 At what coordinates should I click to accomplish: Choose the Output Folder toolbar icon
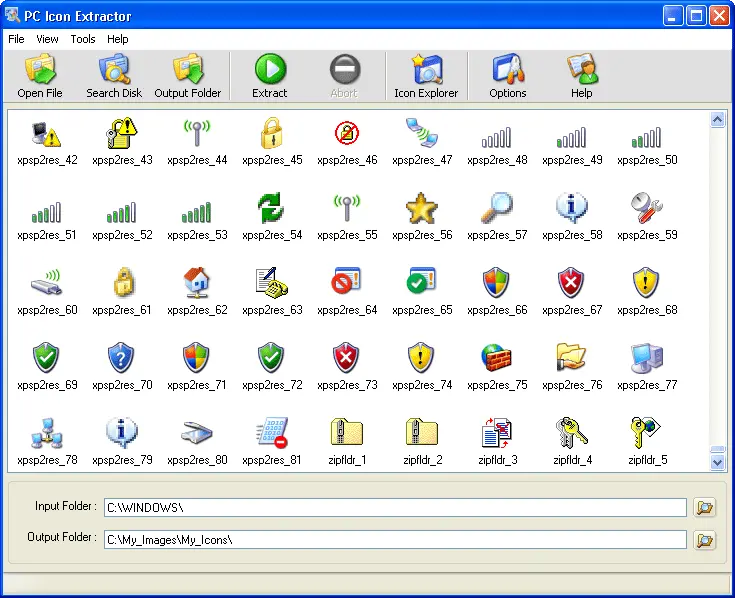click(188, 76)
